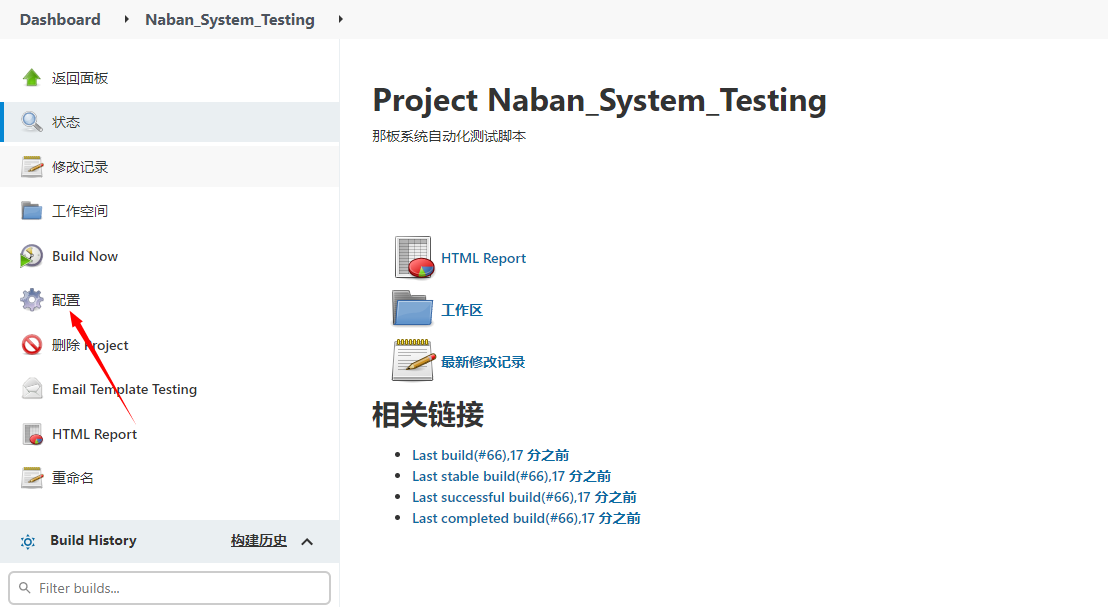Click the 最新修改记录 notepad icon

(x=413, y=360)
